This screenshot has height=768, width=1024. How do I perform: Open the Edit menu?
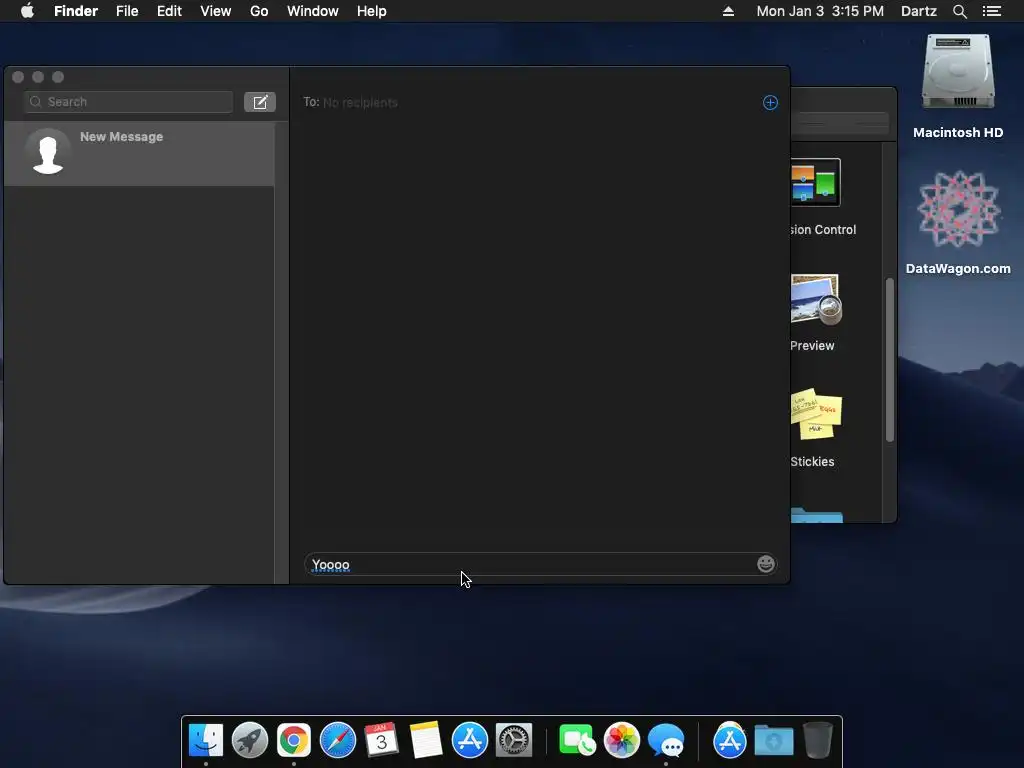(169, 11)
